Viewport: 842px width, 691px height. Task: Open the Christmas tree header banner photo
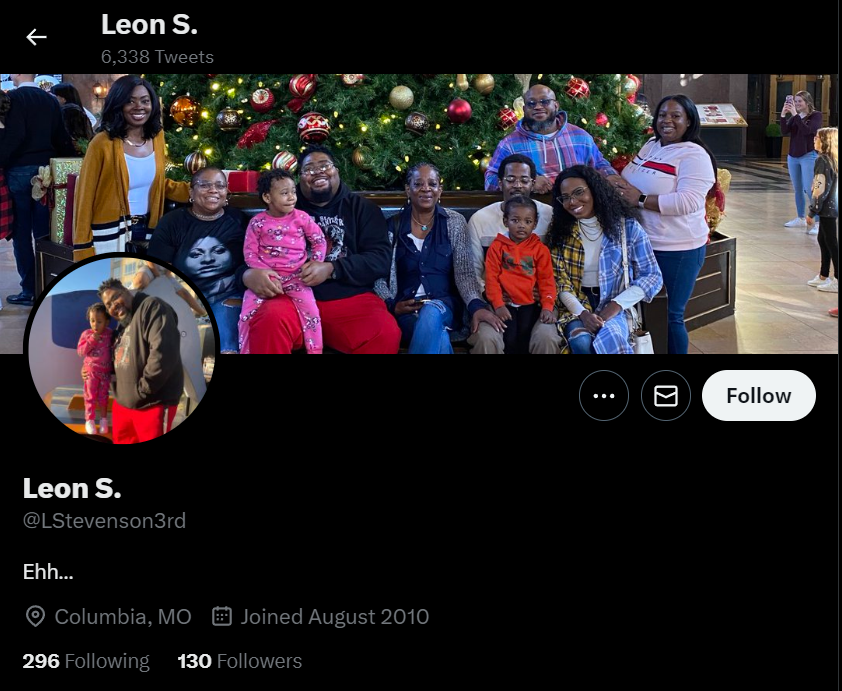click(x=419, y=214)
